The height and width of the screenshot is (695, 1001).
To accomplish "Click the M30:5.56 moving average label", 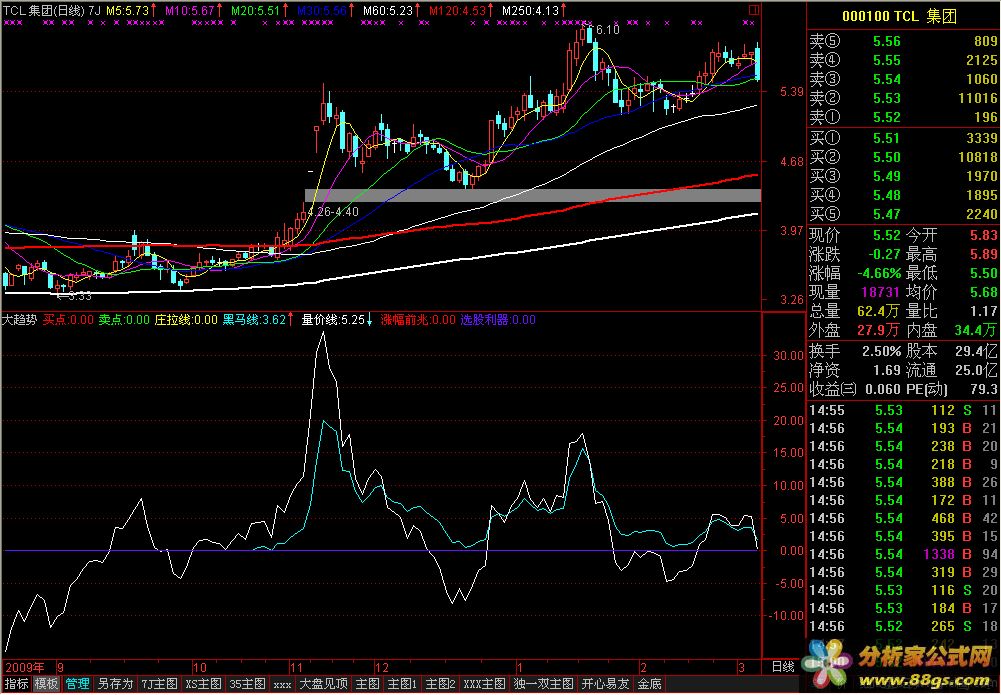I will (322, 11).
